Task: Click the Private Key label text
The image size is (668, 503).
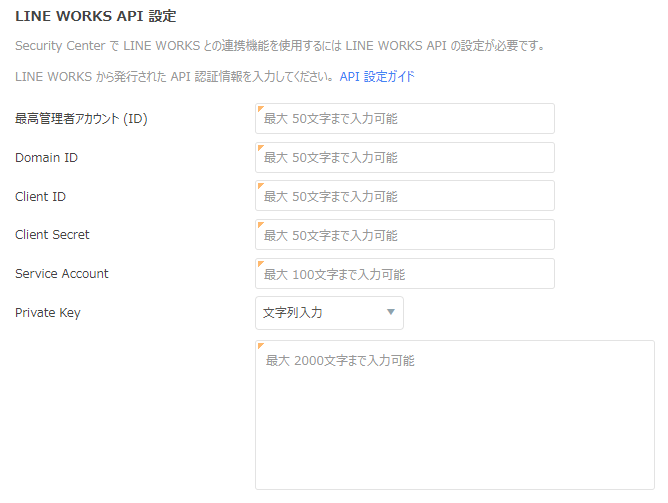Action: (x=47, y=313)
